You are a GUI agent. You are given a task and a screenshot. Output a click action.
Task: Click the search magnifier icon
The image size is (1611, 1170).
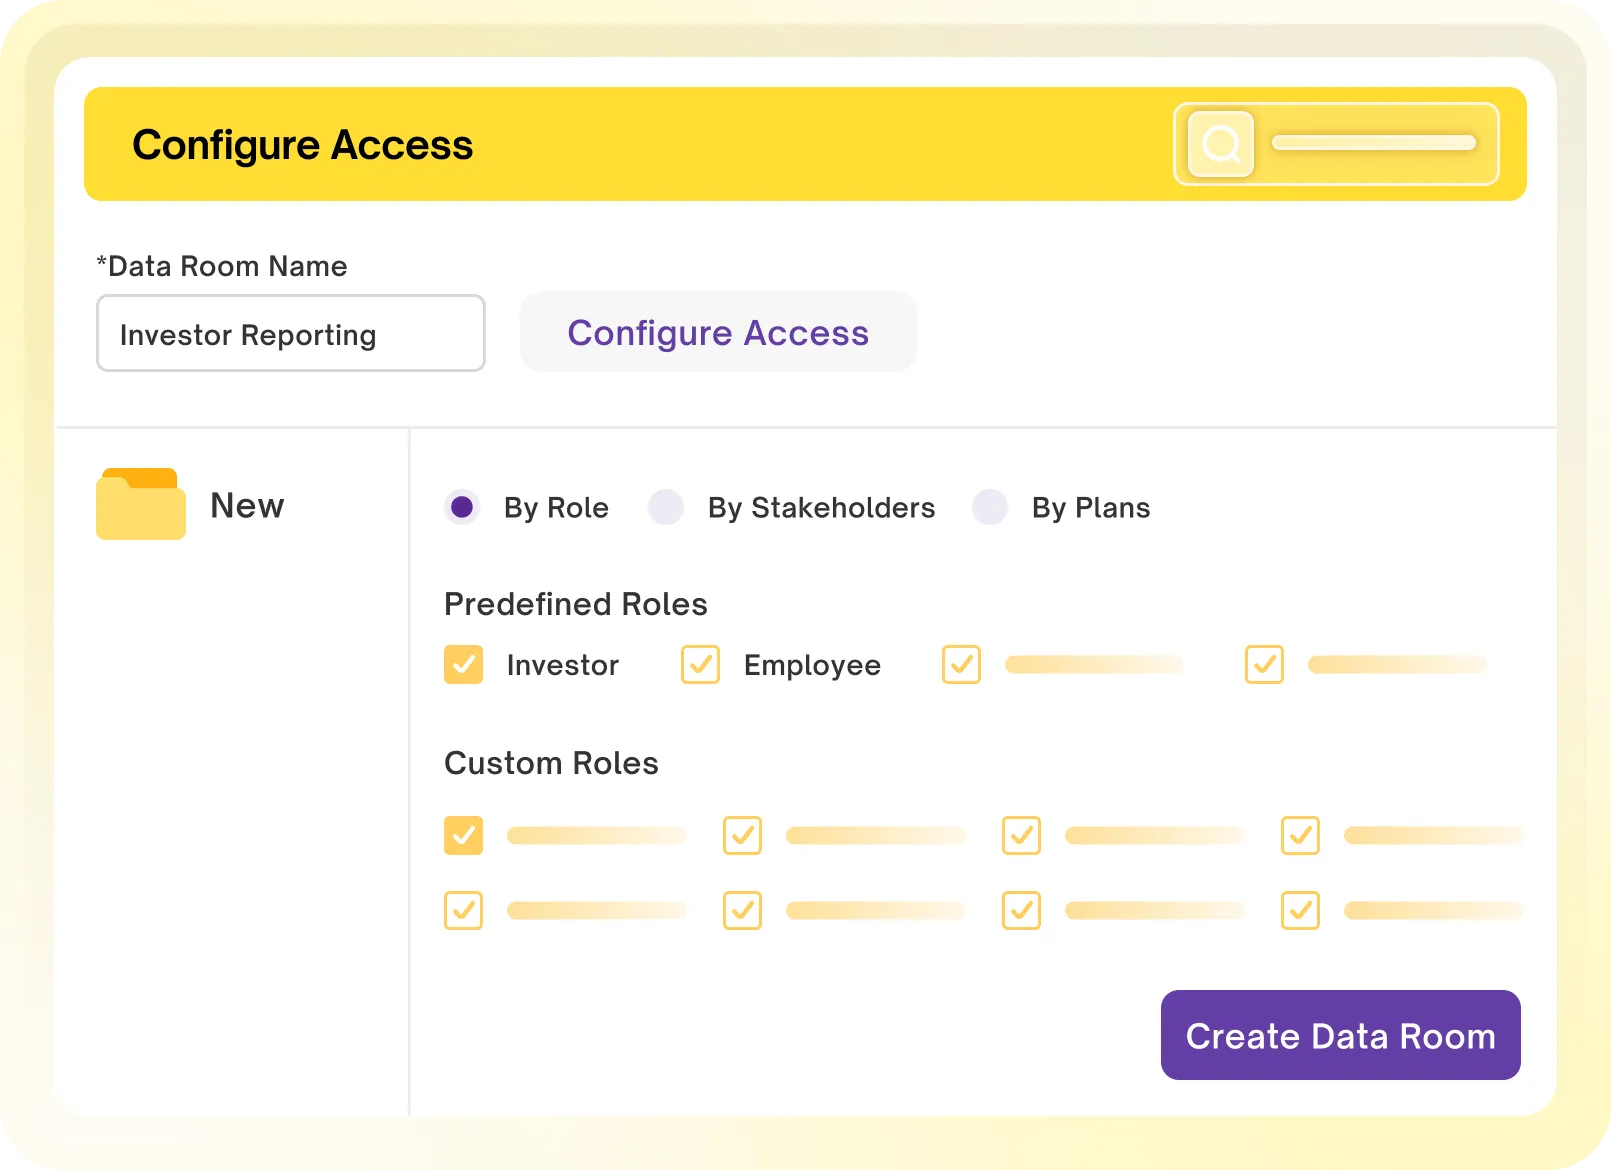click(x=1220, y=144)
